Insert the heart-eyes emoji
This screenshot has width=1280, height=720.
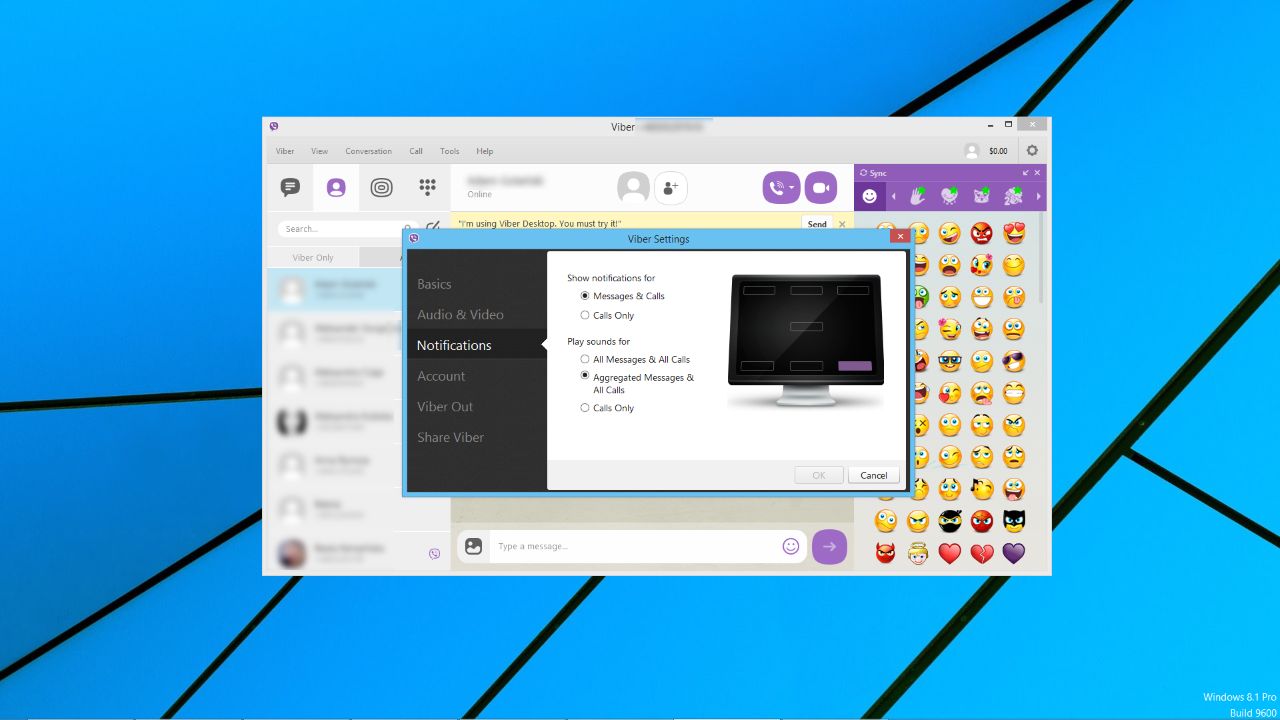1014,233
